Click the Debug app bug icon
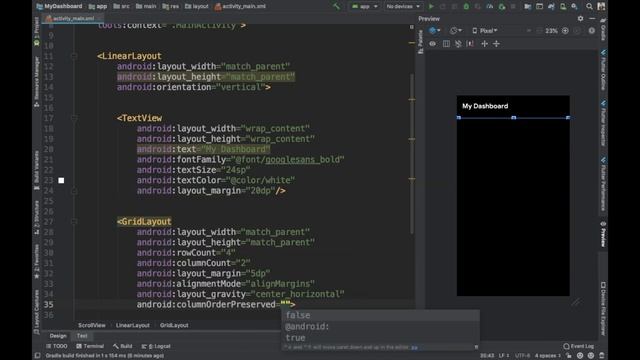 coord(466,7)
